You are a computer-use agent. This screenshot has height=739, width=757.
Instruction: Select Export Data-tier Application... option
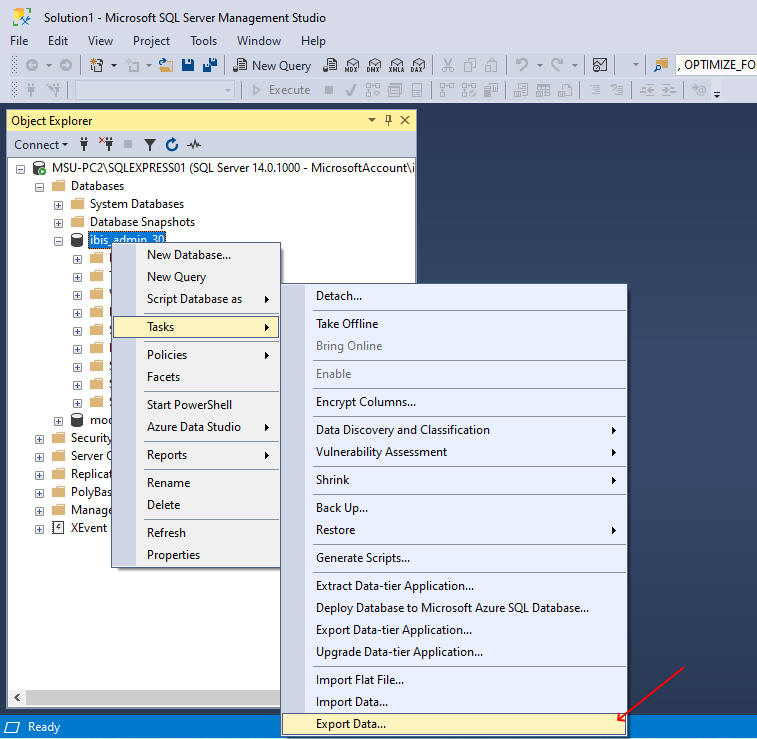click(x=454, y=630)
